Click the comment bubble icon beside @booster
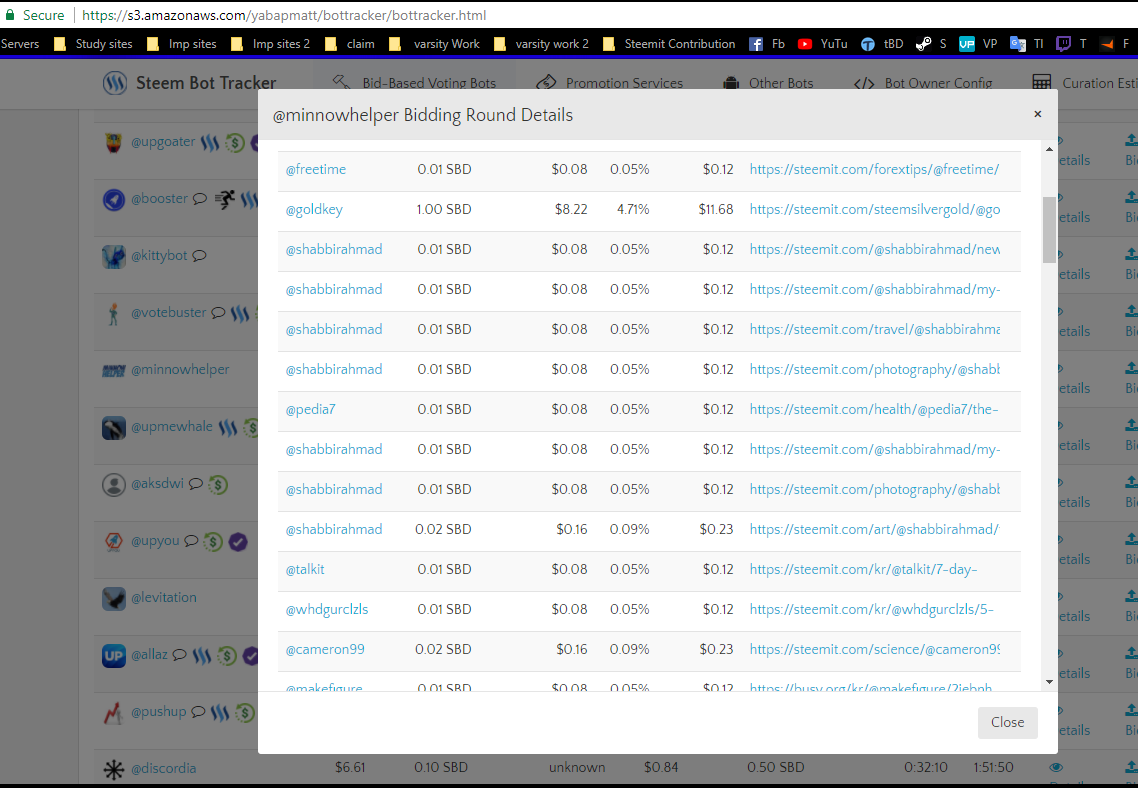 coord(200,199)
